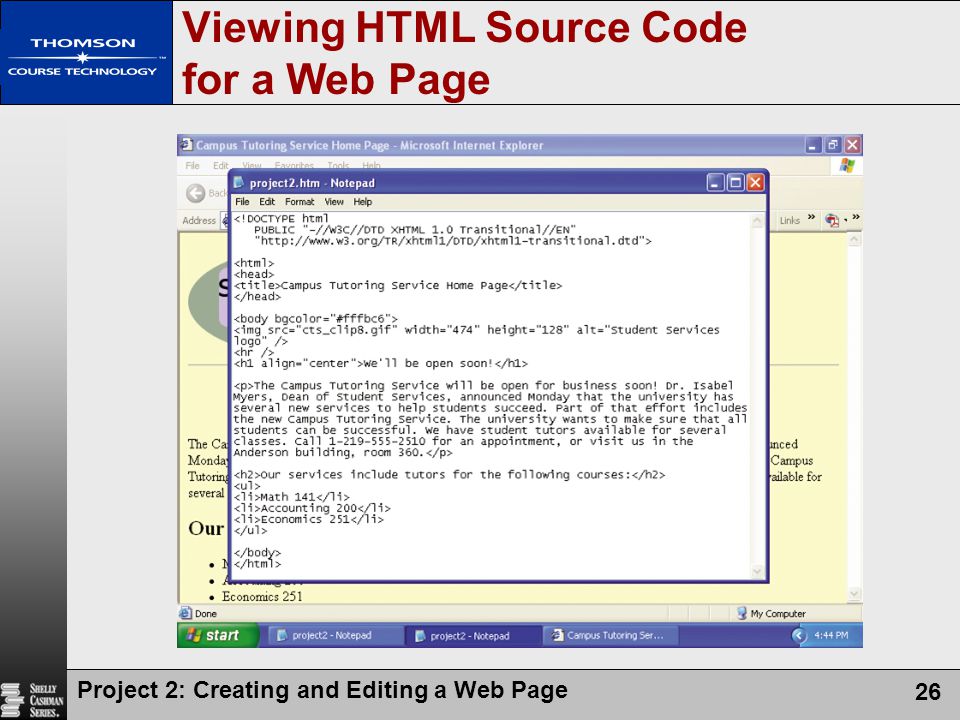Viewport: 960px width, 720px height.
Task: Click the DOCTYPE html line in Notepad
Action: pyautogui.click(x=281, y=219)
